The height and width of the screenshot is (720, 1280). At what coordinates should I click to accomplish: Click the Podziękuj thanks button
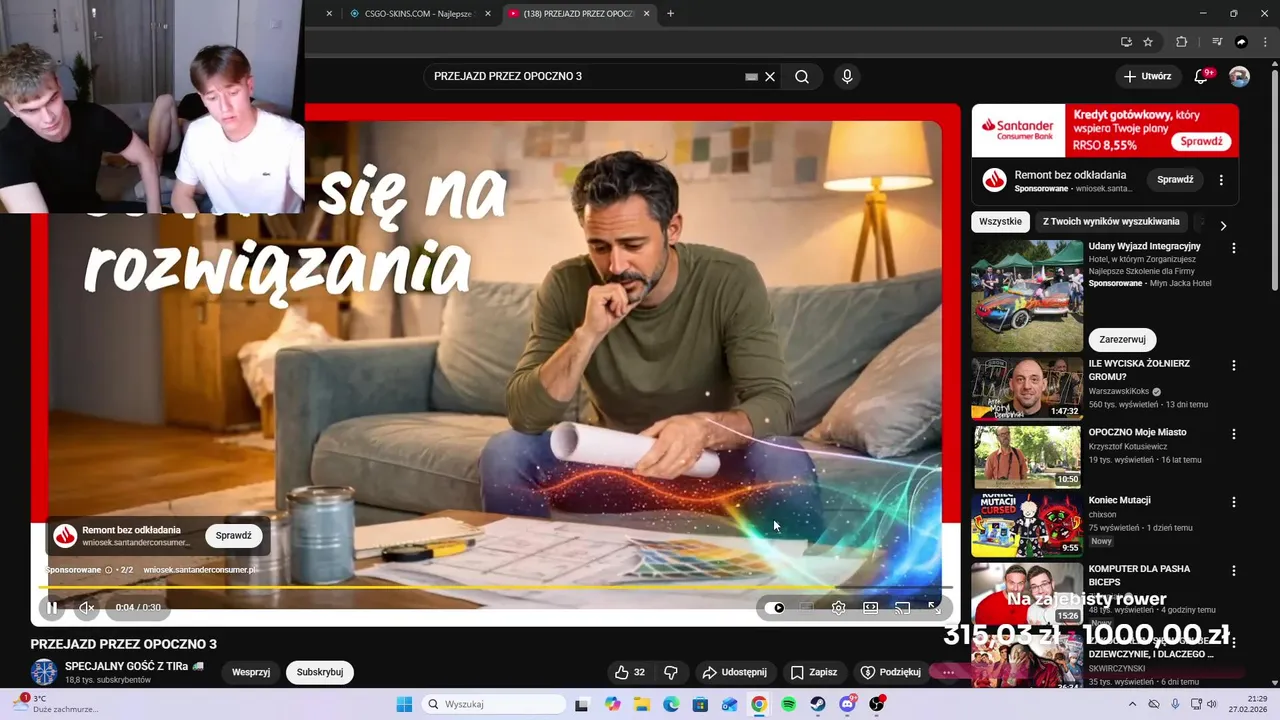tap(891, 672)
